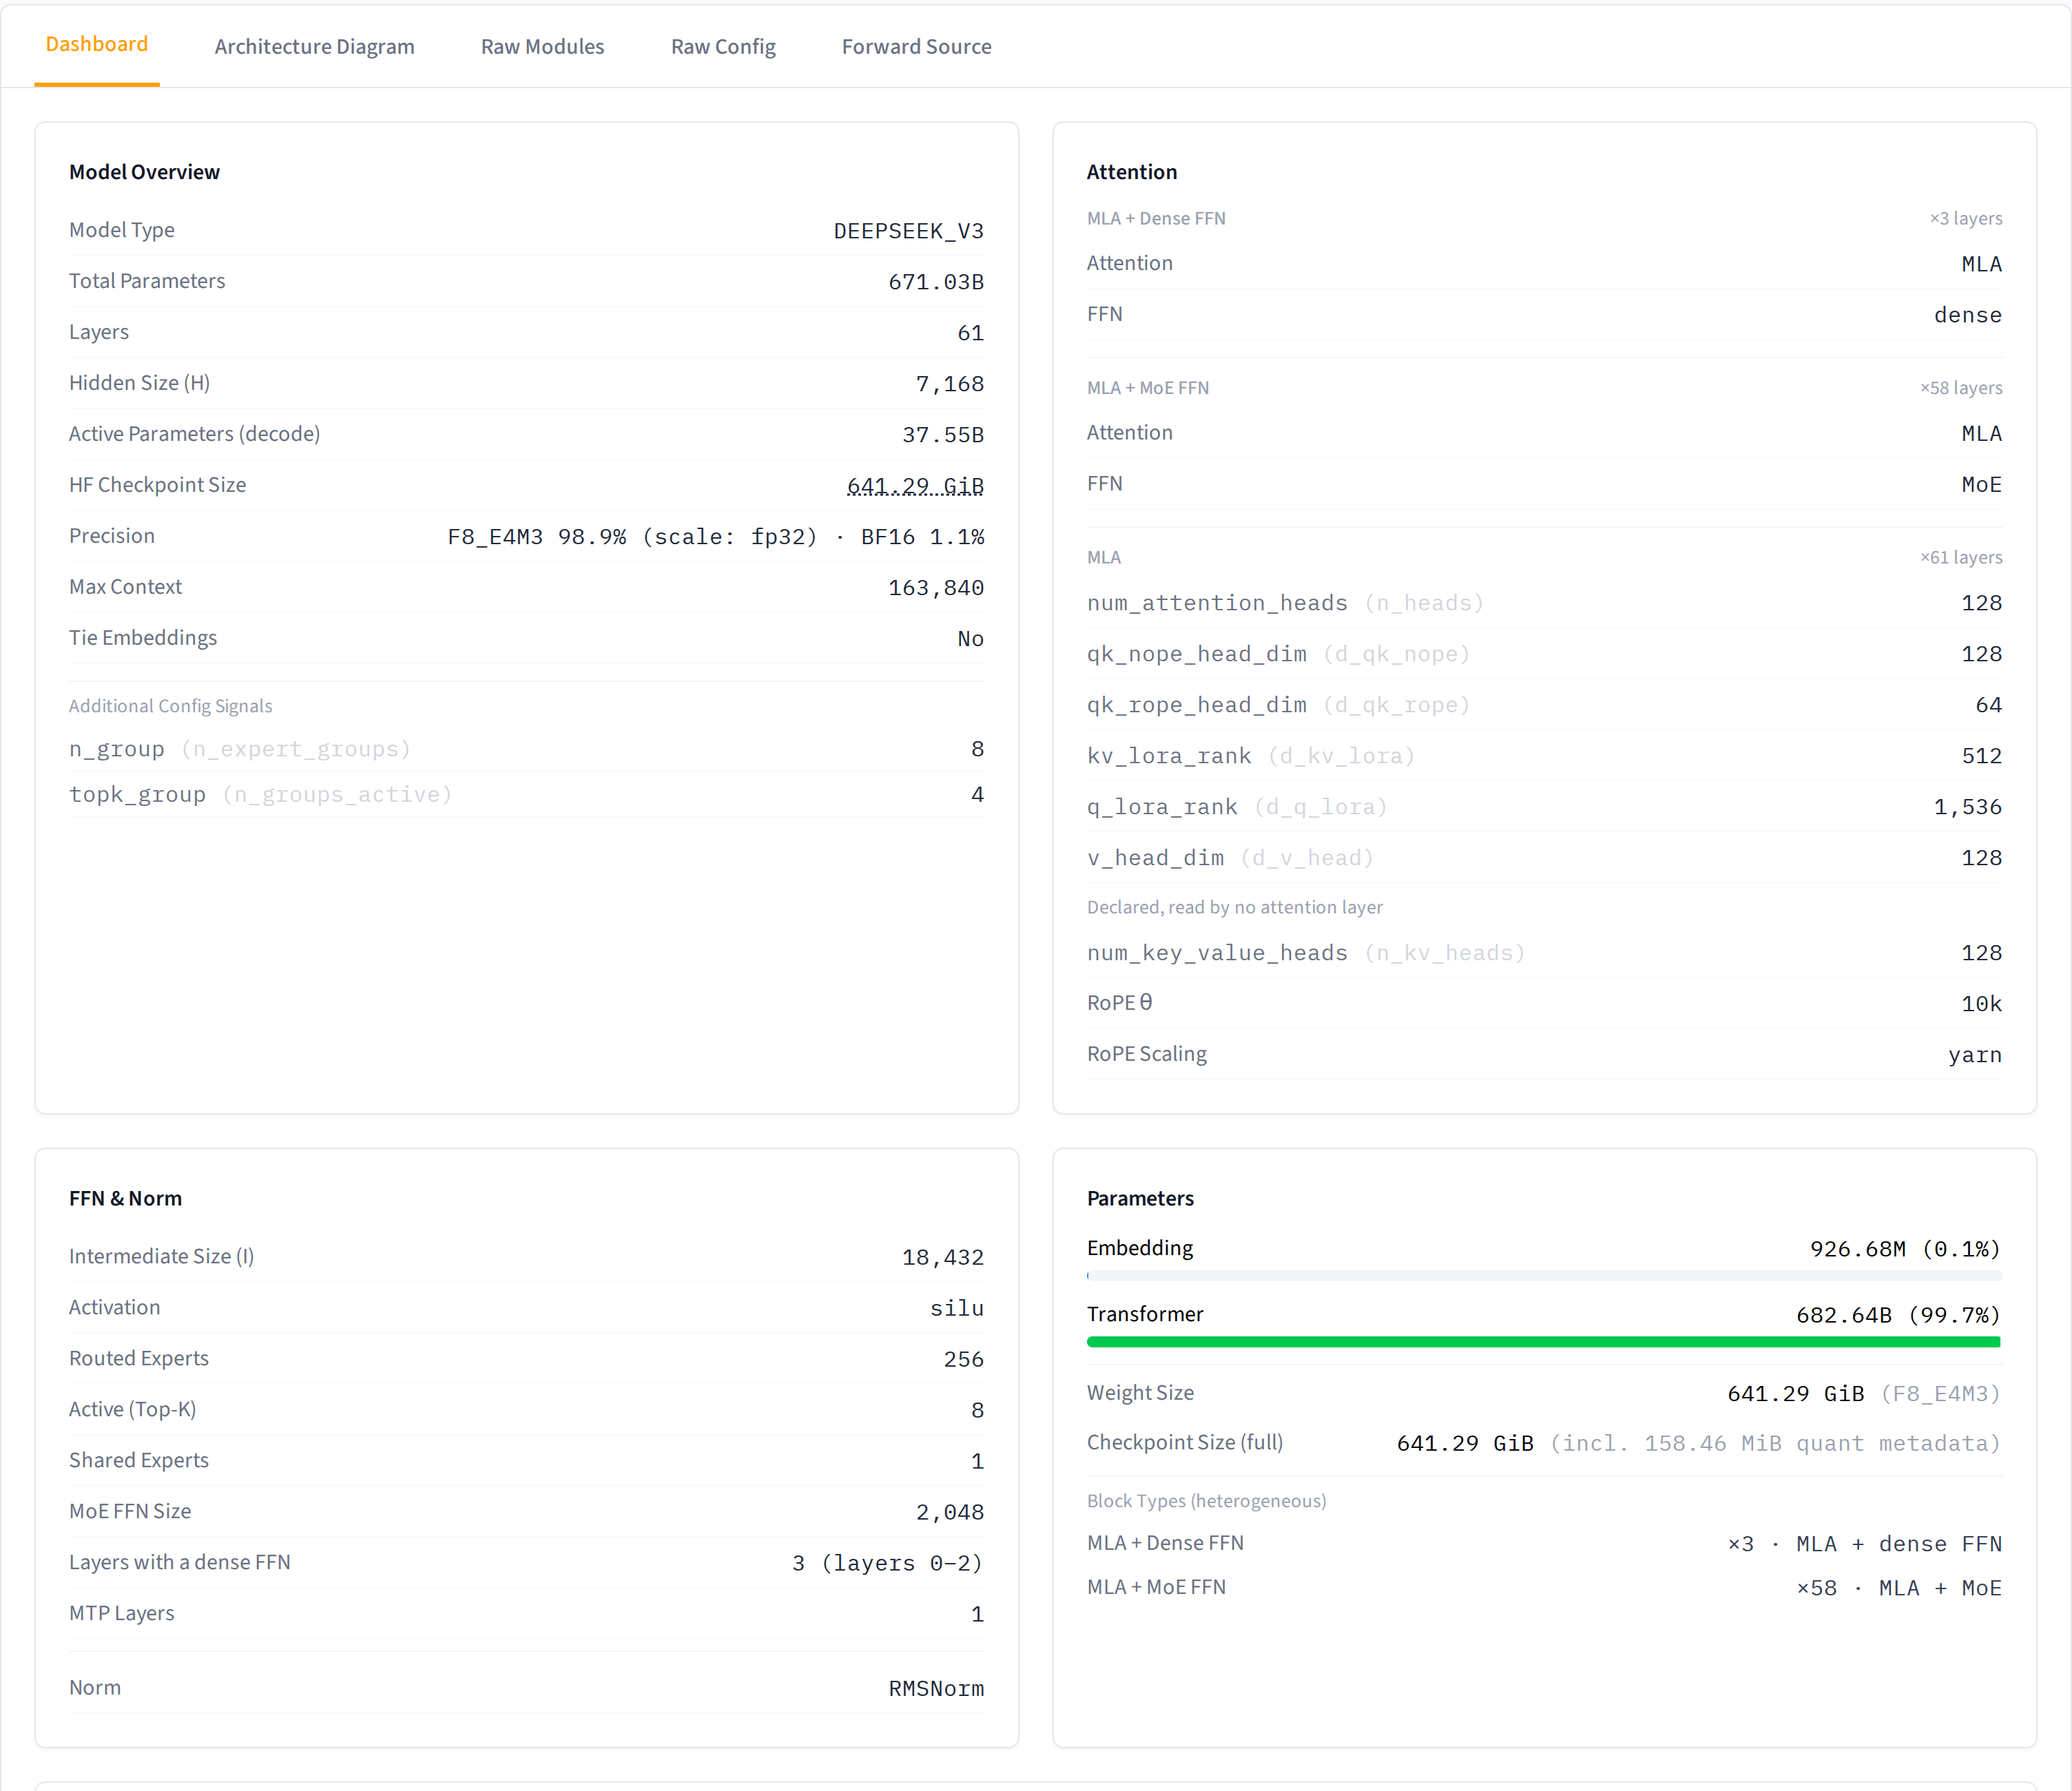Select the Max Context value 163,840
2072x1791 pixels.
pos(936,588)
